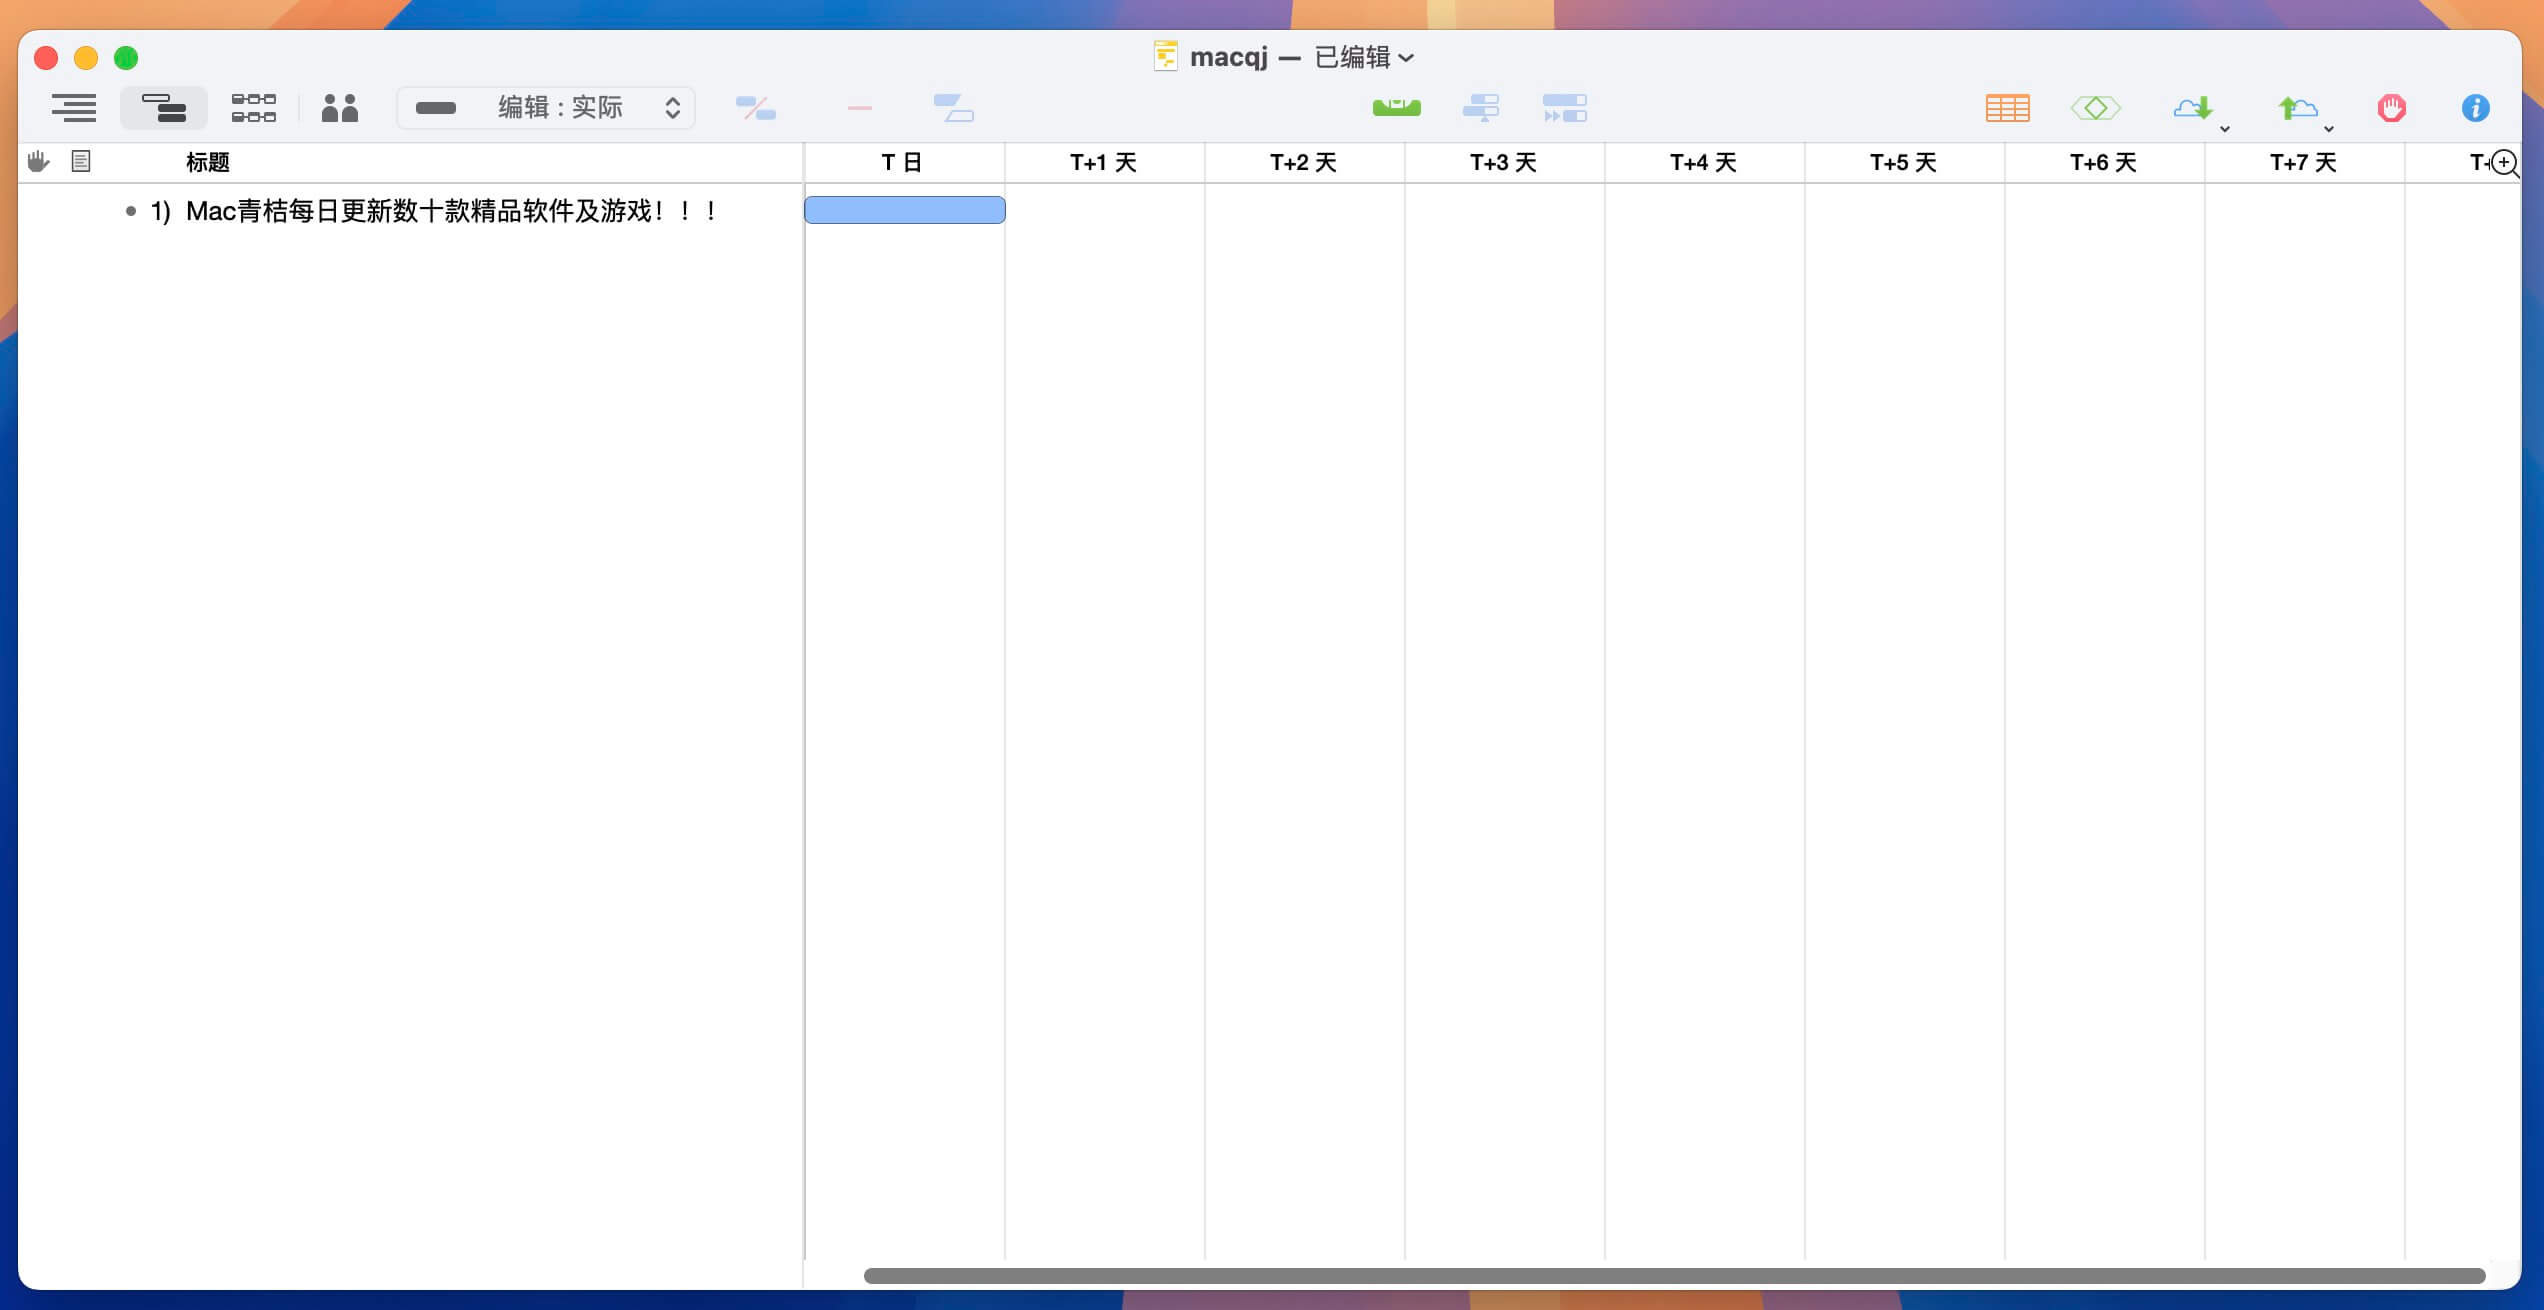Open the network diagram view
The image size is (2544, 1310).
point(253,107)
